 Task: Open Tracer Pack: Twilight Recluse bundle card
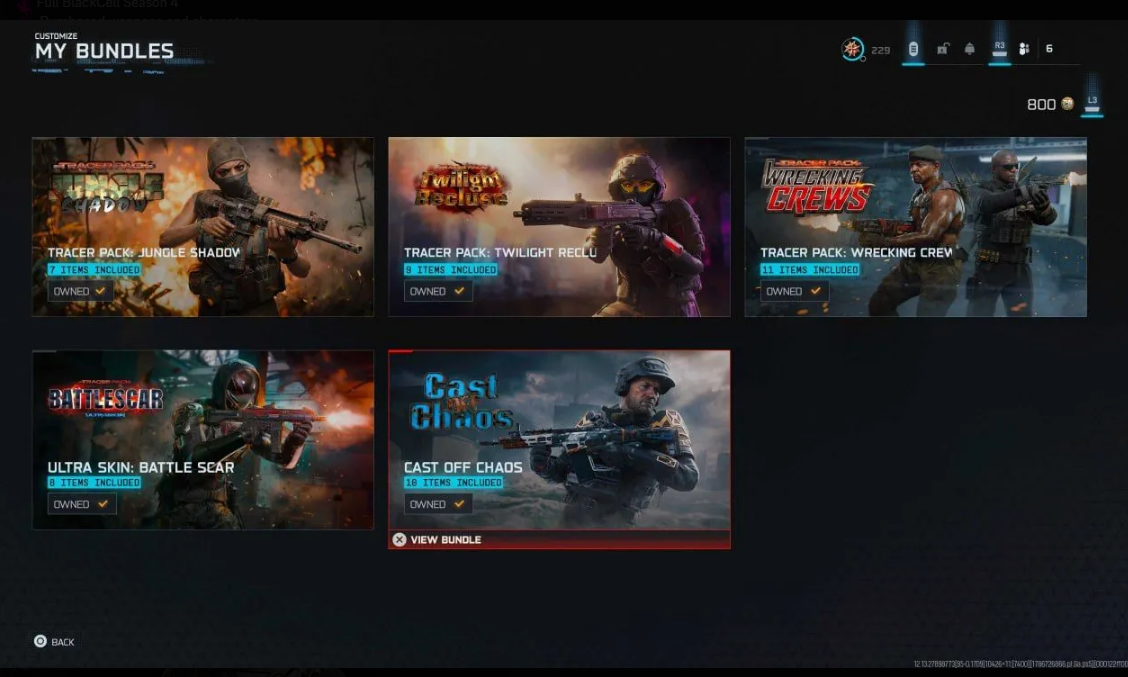click(x=559, y=227)
